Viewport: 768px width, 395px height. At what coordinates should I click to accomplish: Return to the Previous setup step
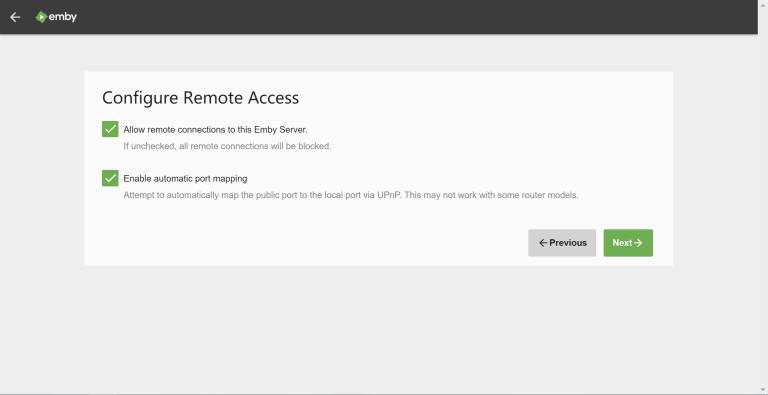pyautogui.click(x=562, y=243)
